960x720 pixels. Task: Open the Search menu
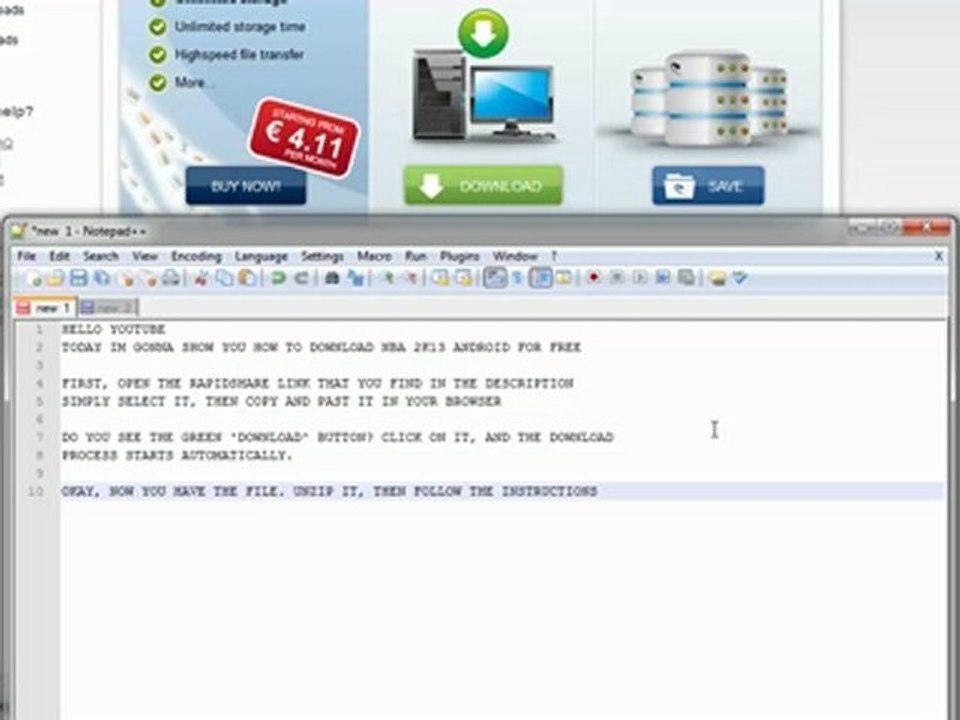coord(101,256)
